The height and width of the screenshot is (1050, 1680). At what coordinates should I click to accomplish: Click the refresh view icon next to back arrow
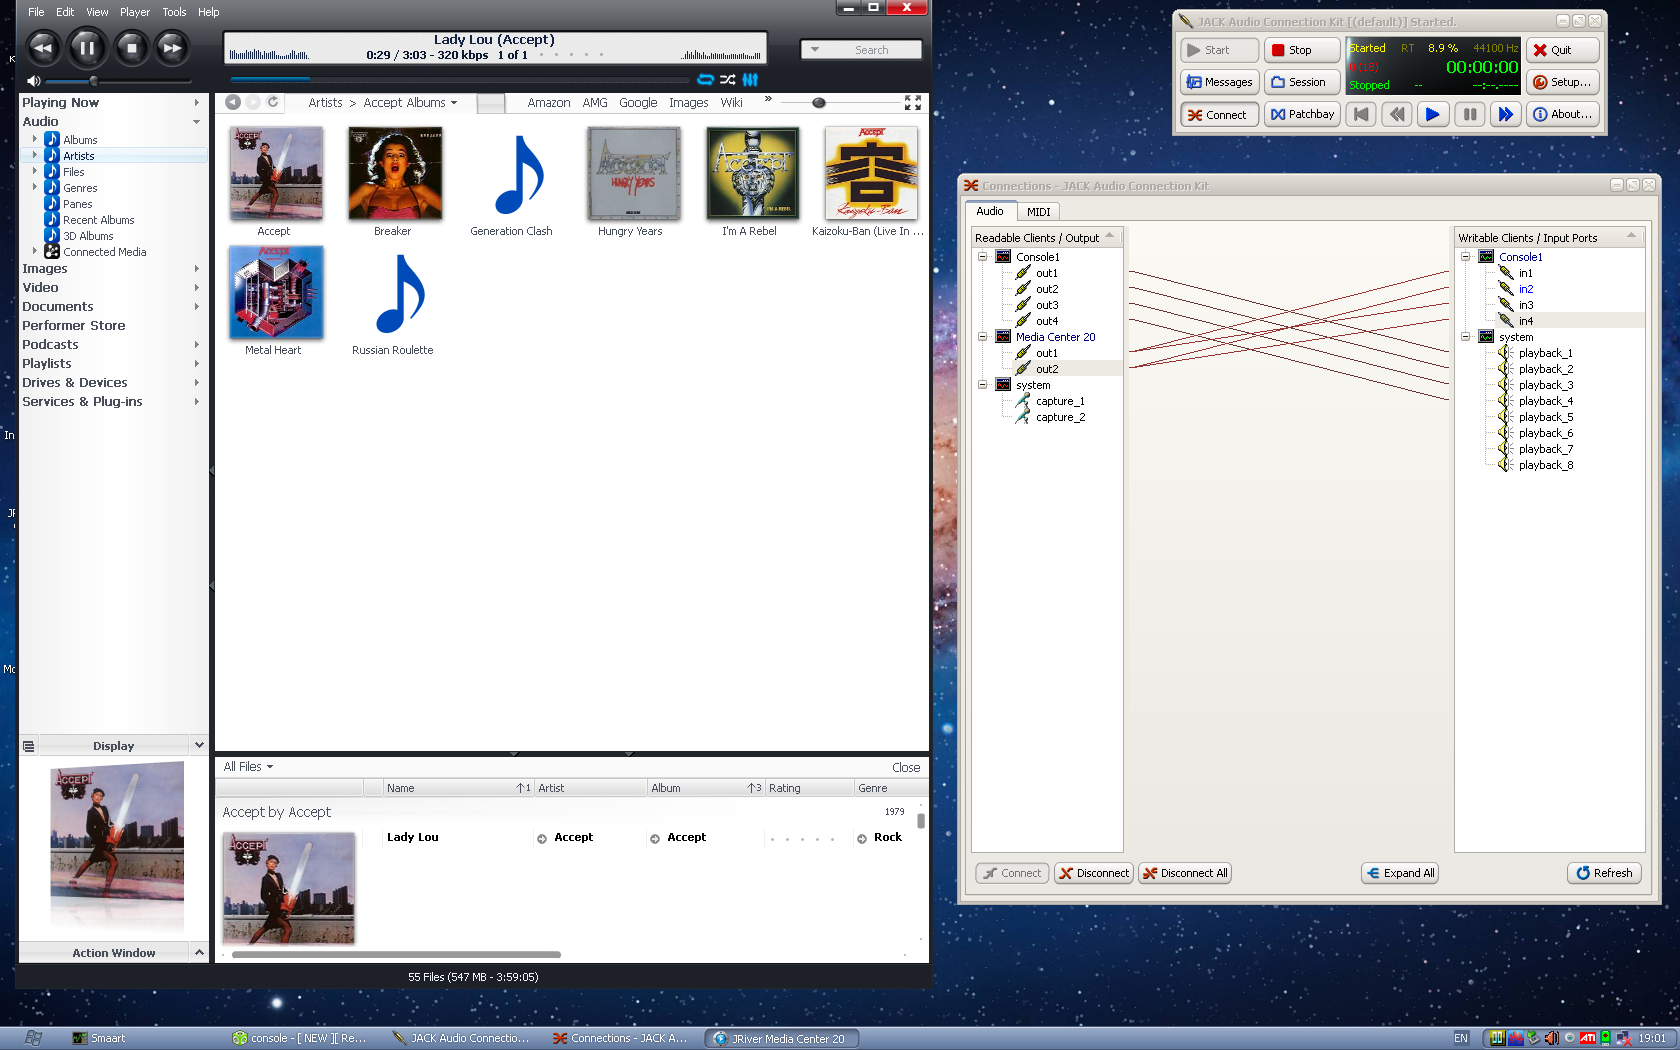click(272, 102)
